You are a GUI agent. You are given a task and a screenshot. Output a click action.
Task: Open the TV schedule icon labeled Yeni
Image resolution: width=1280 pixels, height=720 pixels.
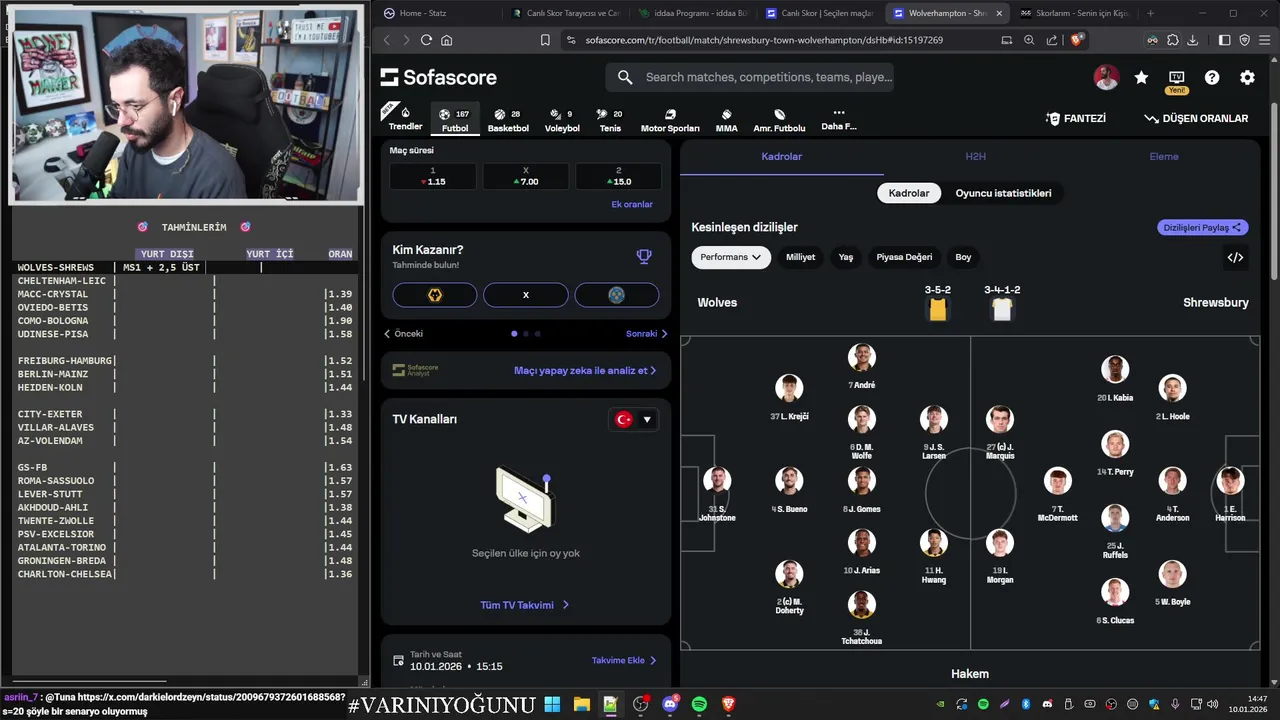[x=1177, y=81]
